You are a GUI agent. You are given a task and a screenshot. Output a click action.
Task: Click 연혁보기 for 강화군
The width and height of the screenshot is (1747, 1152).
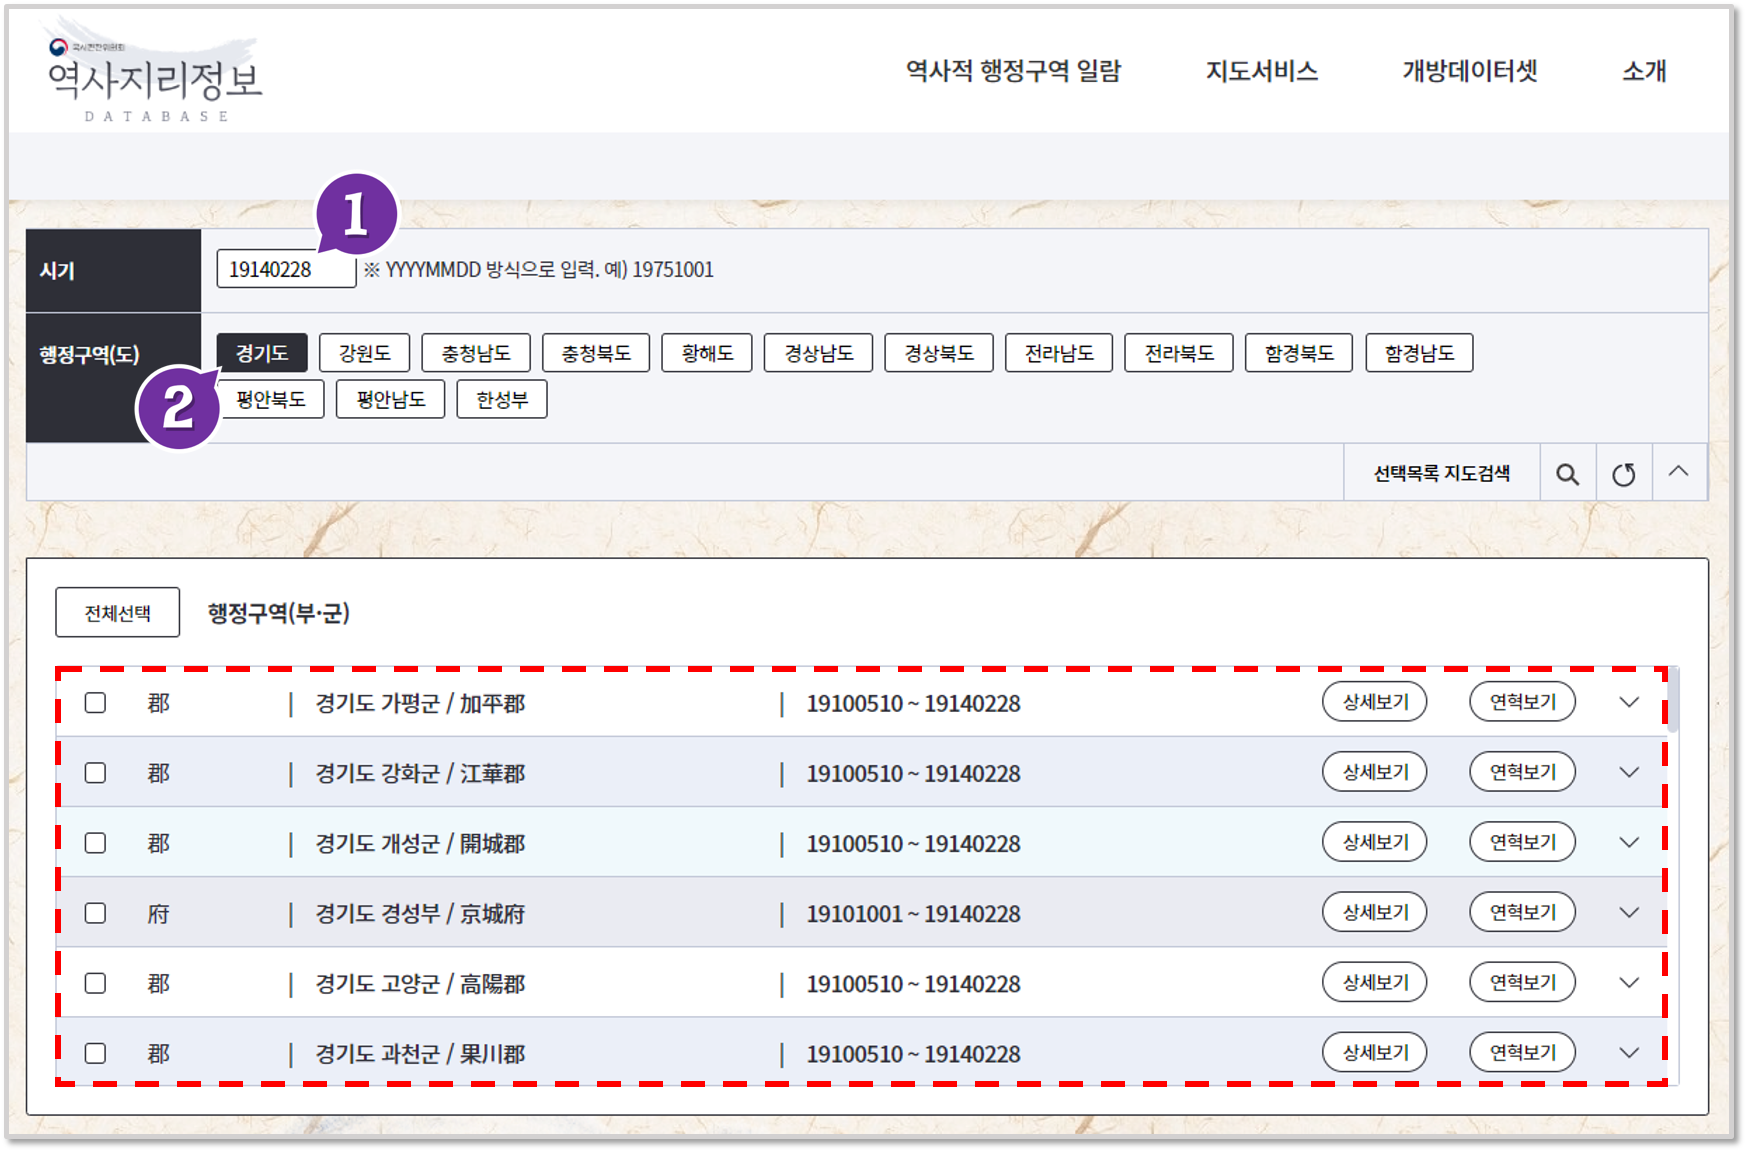[x=1522, y=772]
